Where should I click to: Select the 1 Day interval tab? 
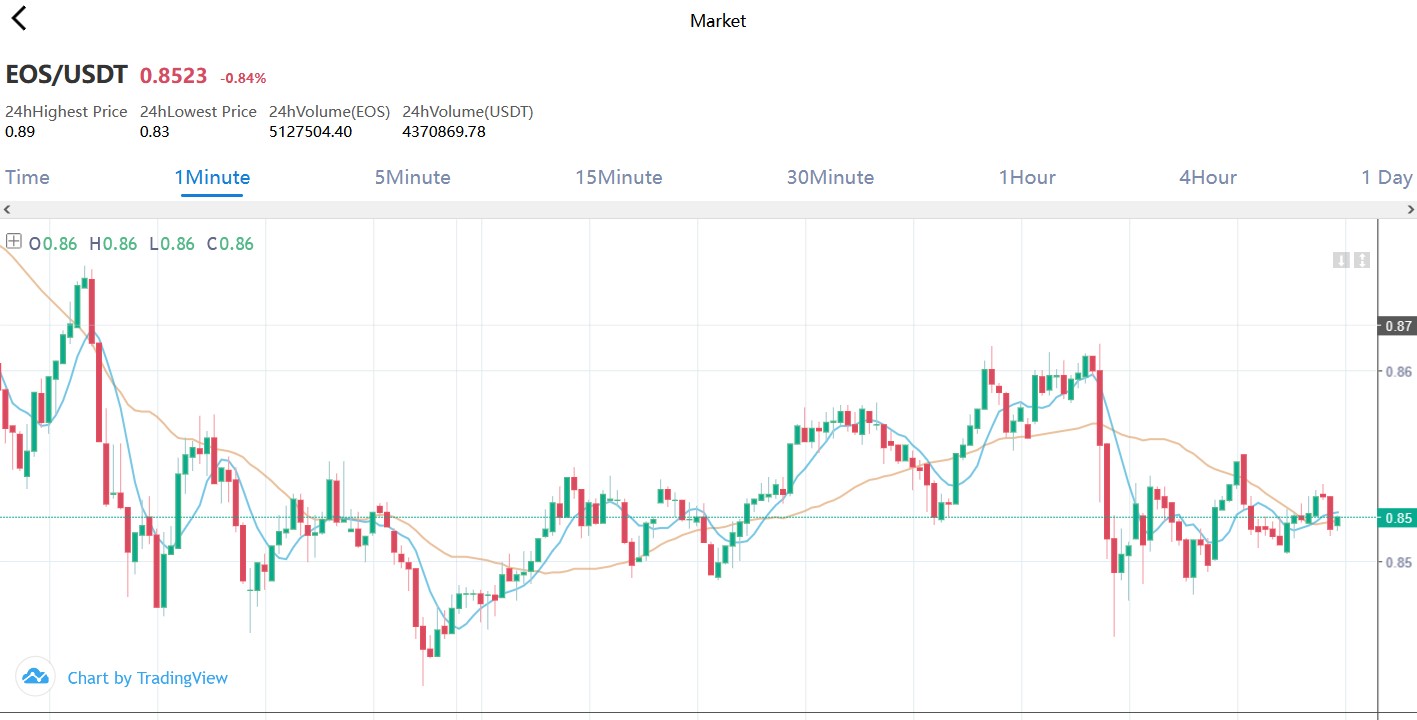1386,177
